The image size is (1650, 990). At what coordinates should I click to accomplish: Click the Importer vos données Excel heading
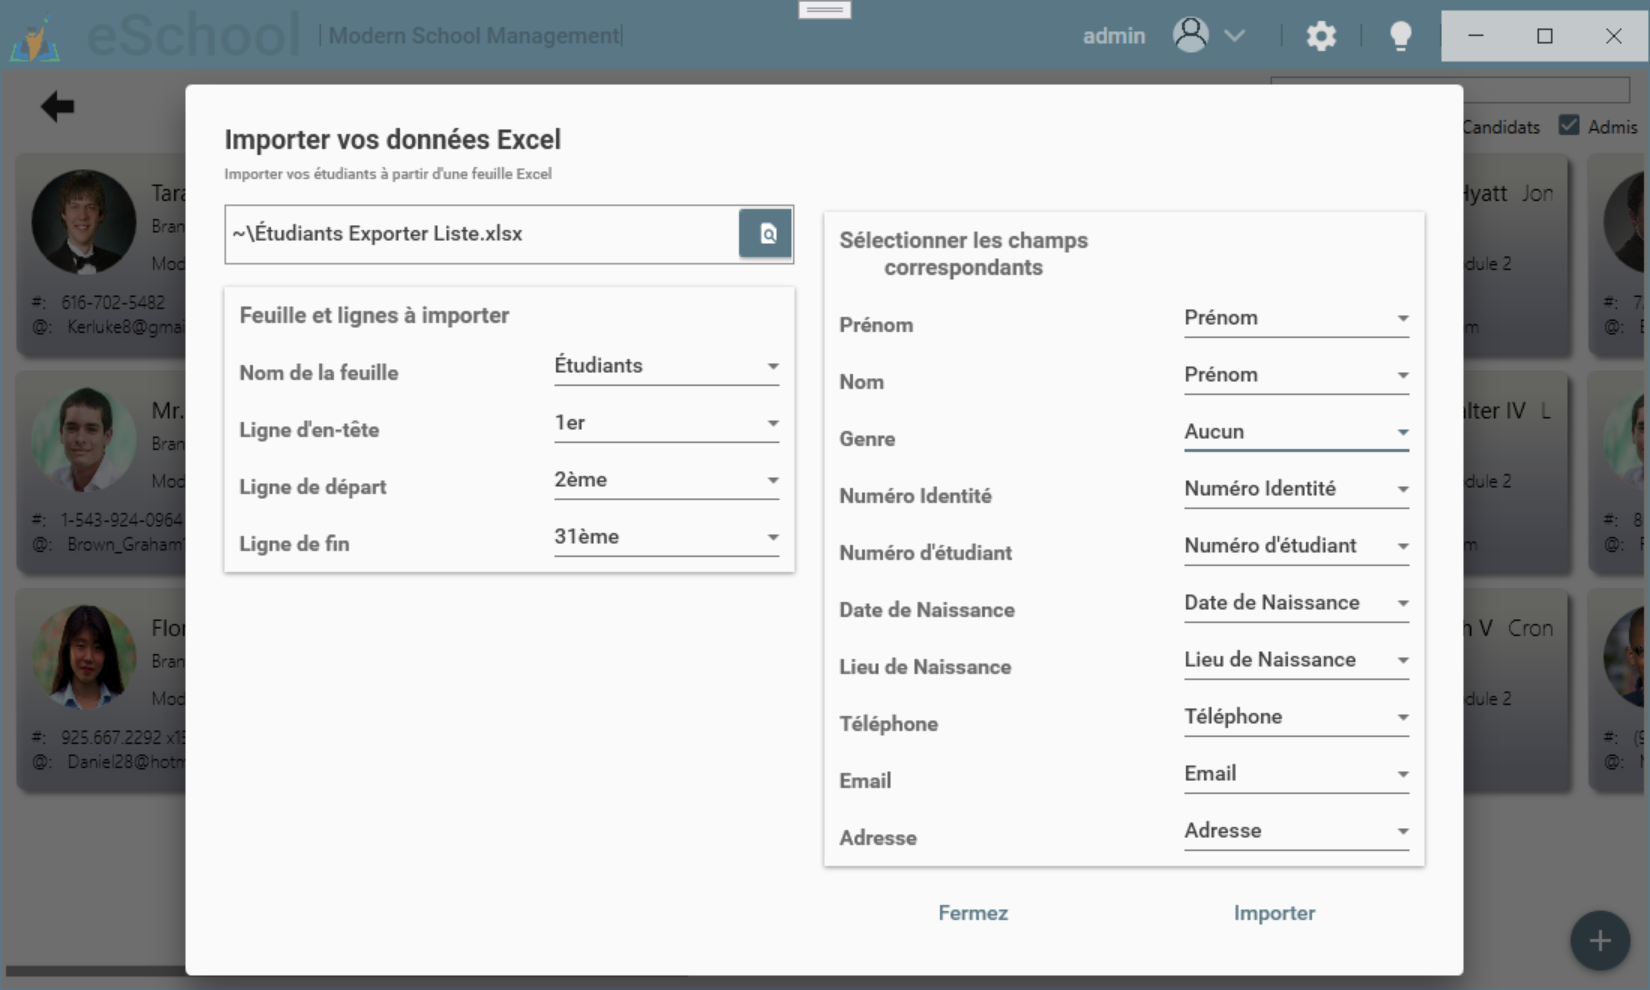[x=392, y=139]
